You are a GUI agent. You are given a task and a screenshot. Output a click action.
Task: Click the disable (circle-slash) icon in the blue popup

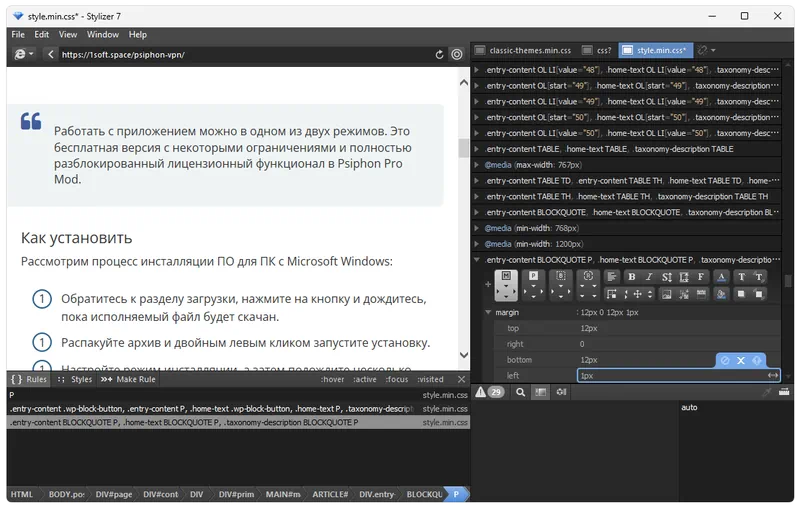click(725, 360)
